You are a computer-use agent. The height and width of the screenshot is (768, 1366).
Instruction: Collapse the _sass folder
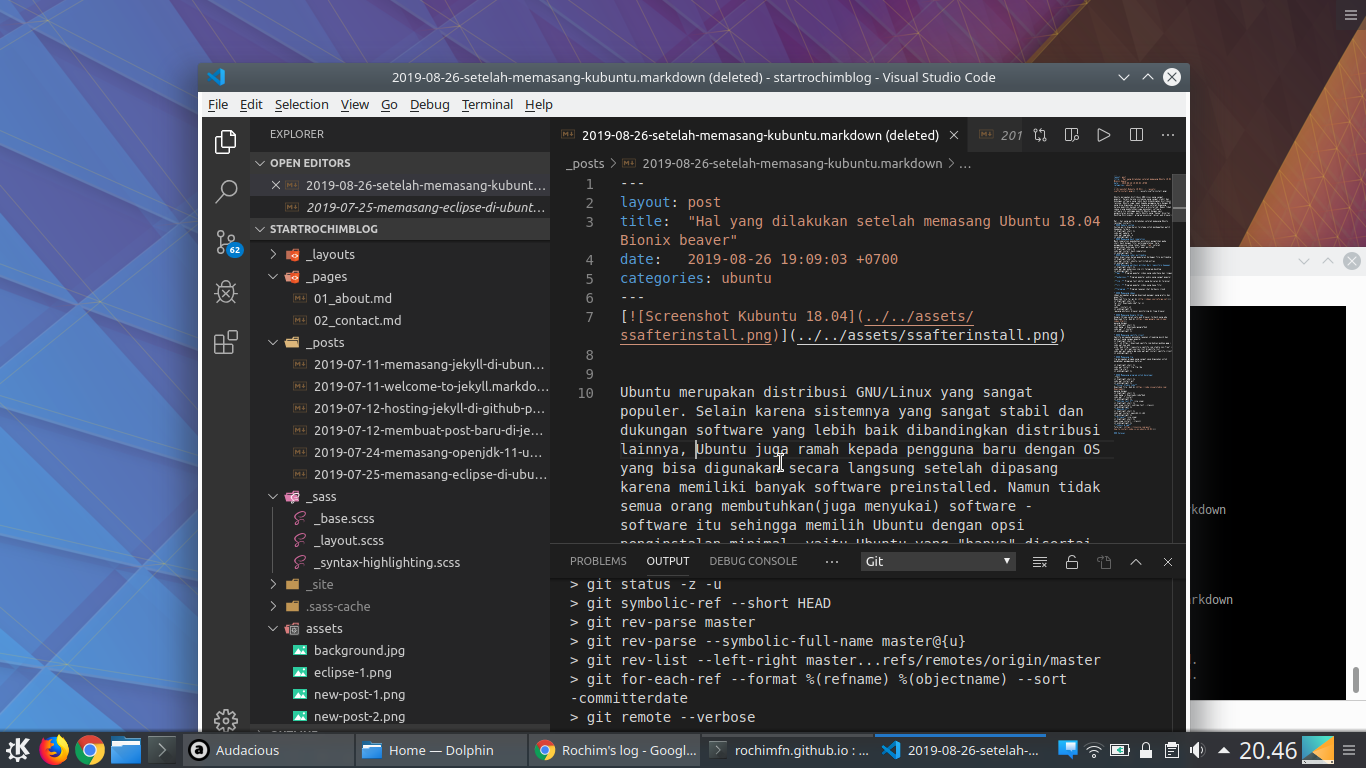pos(400,497)
